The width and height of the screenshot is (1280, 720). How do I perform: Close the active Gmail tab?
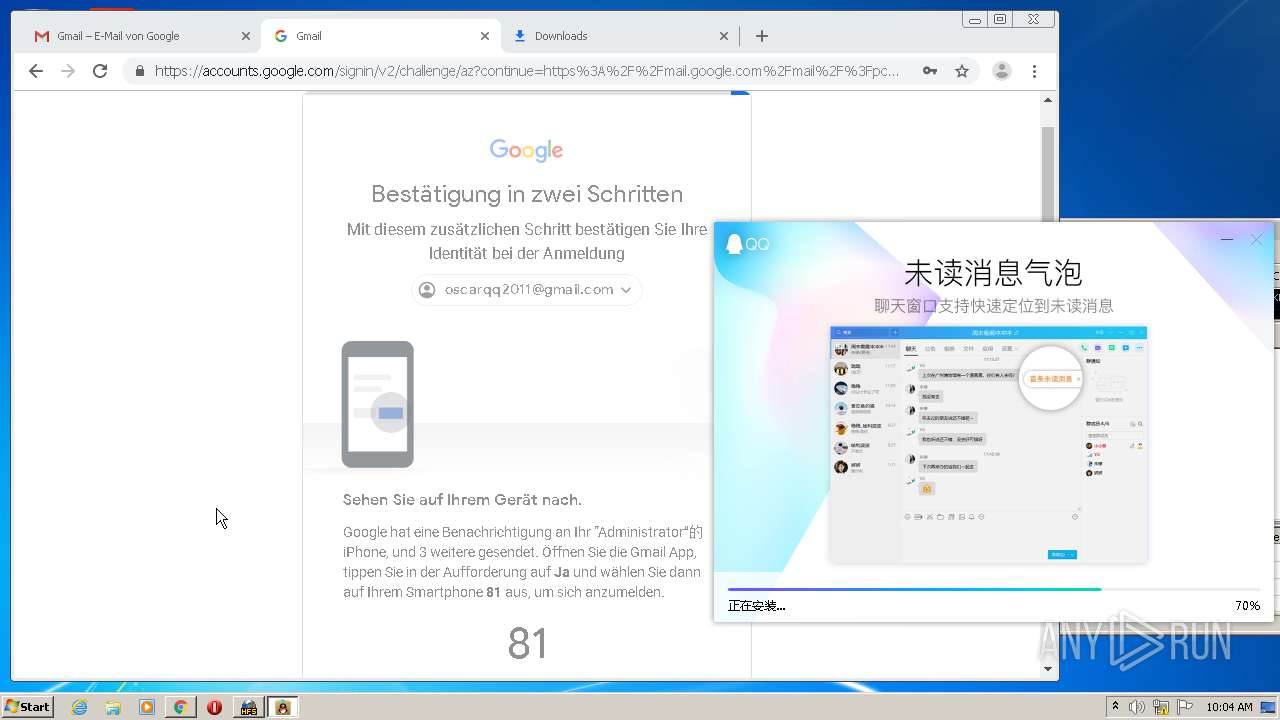point(485,36)
